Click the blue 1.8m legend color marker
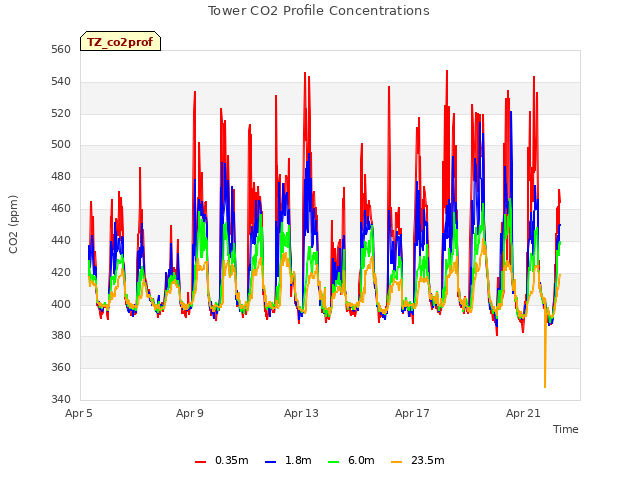Screen dimensions: 640x480 coord(271,462)
